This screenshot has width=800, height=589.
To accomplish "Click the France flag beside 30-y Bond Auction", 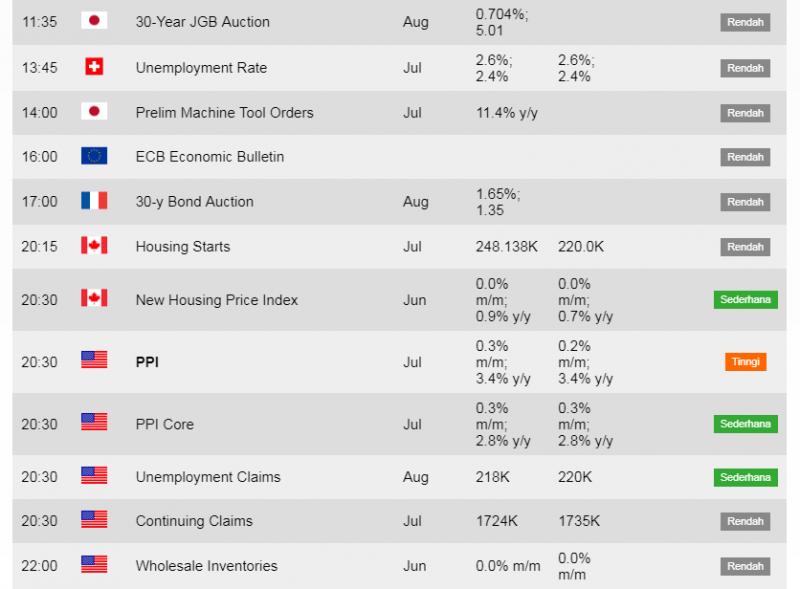I will 94,201.
